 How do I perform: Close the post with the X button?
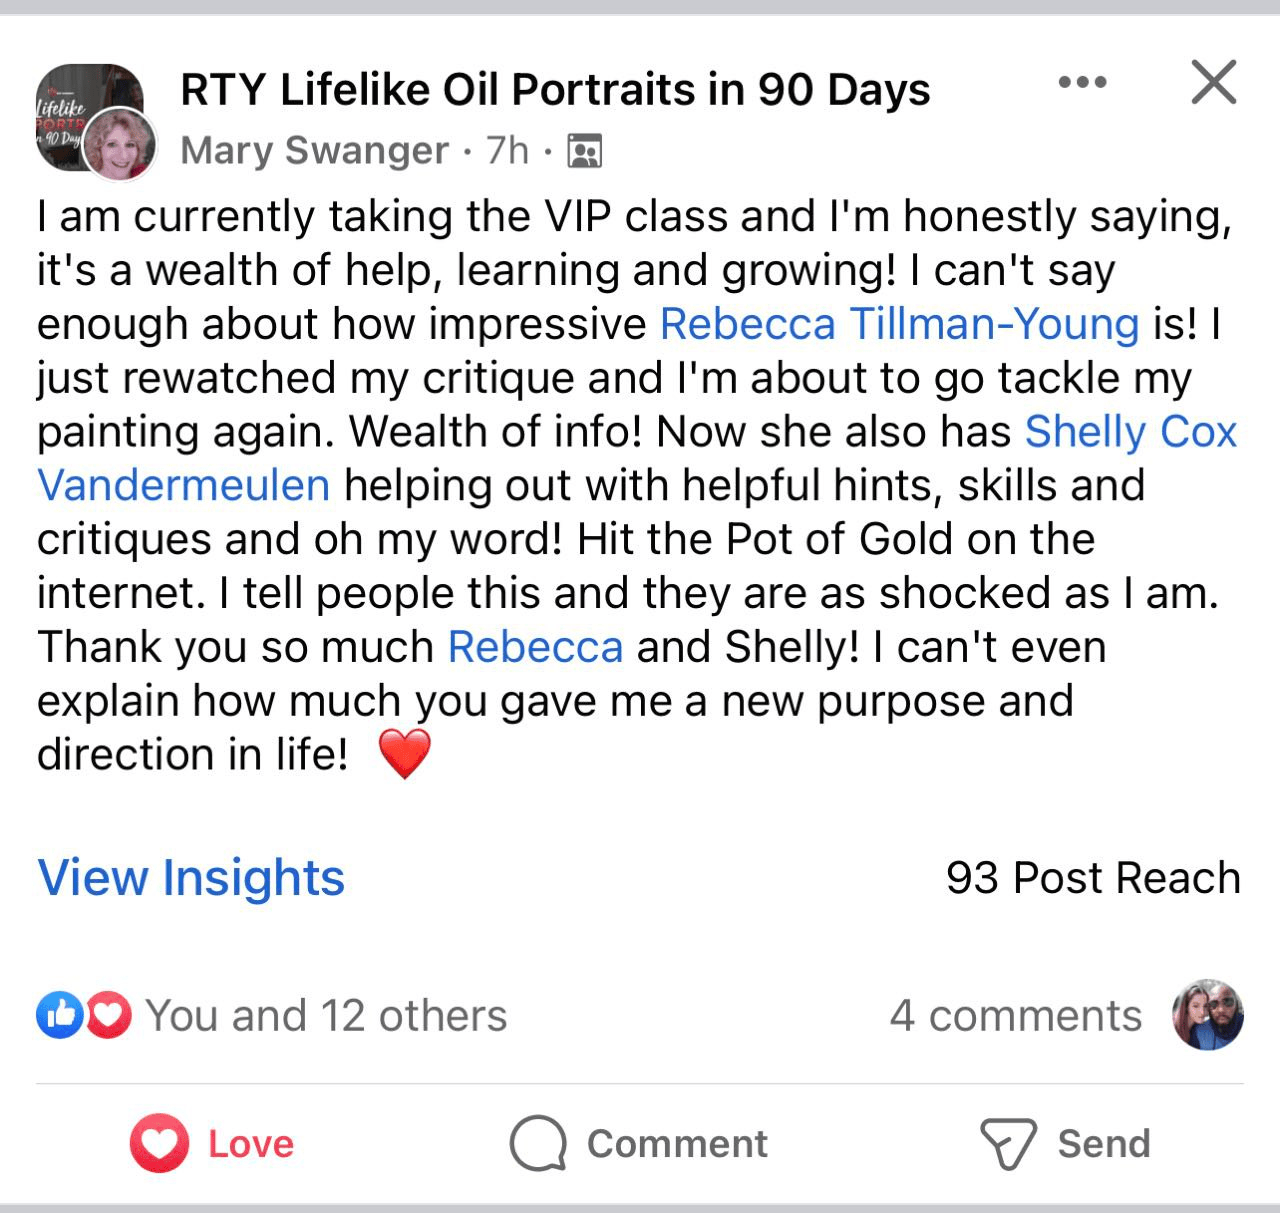1214,82
